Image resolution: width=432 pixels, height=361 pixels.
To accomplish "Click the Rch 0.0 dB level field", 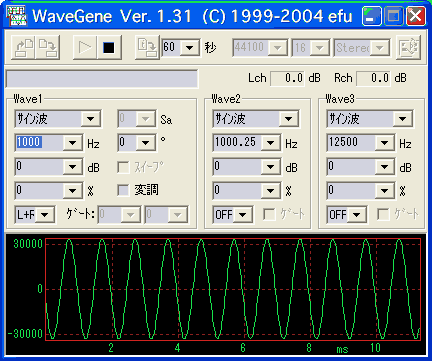I will coord(373,79).
